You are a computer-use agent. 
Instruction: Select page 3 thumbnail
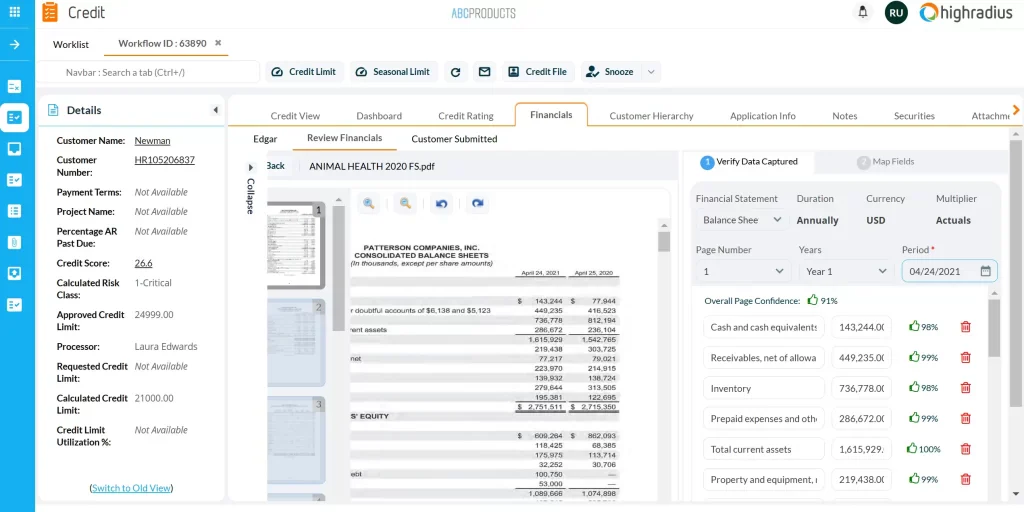296,440
